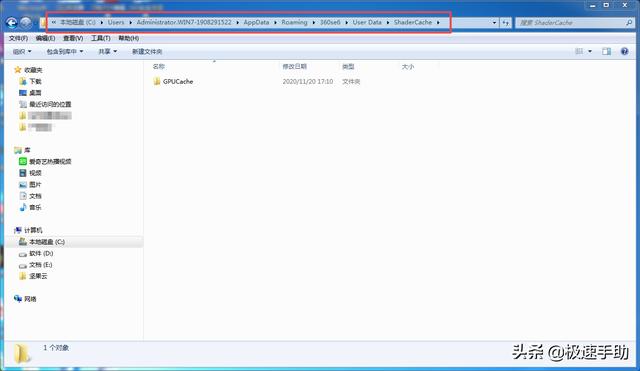Click 本地磁盘 (C:) in the address breadcrumb

[x=78, y=22]
